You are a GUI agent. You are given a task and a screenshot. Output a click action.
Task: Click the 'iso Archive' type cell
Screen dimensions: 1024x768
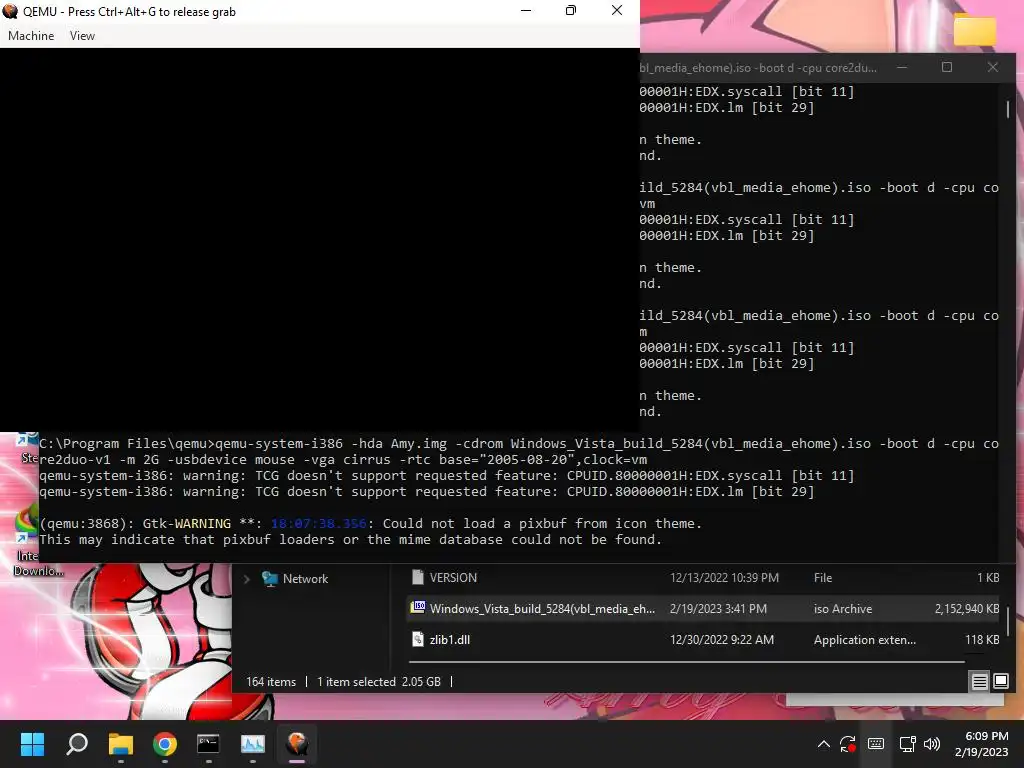tap(842, 609)
